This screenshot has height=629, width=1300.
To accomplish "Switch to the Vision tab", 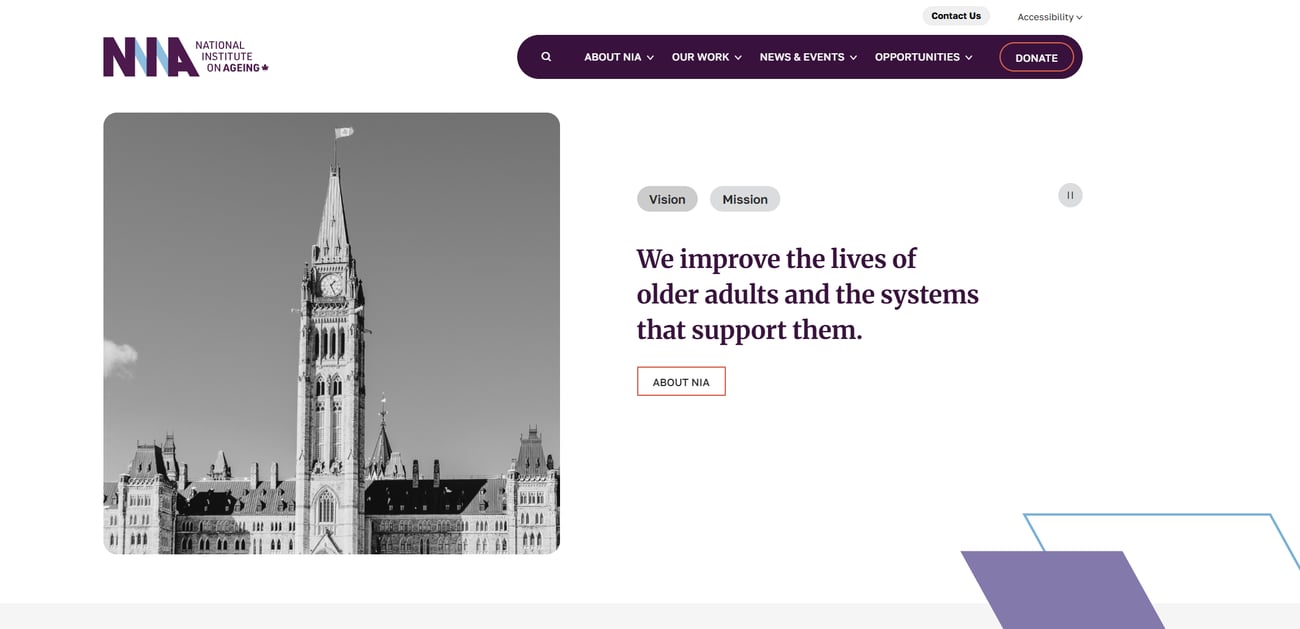I will click(667, 199).
